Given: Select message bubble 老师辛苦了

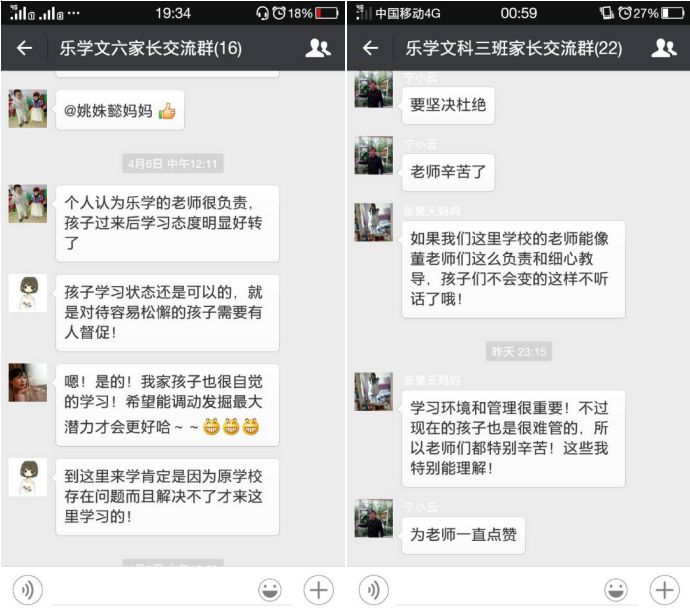Looking at the screenshot, I should (448, 172).
